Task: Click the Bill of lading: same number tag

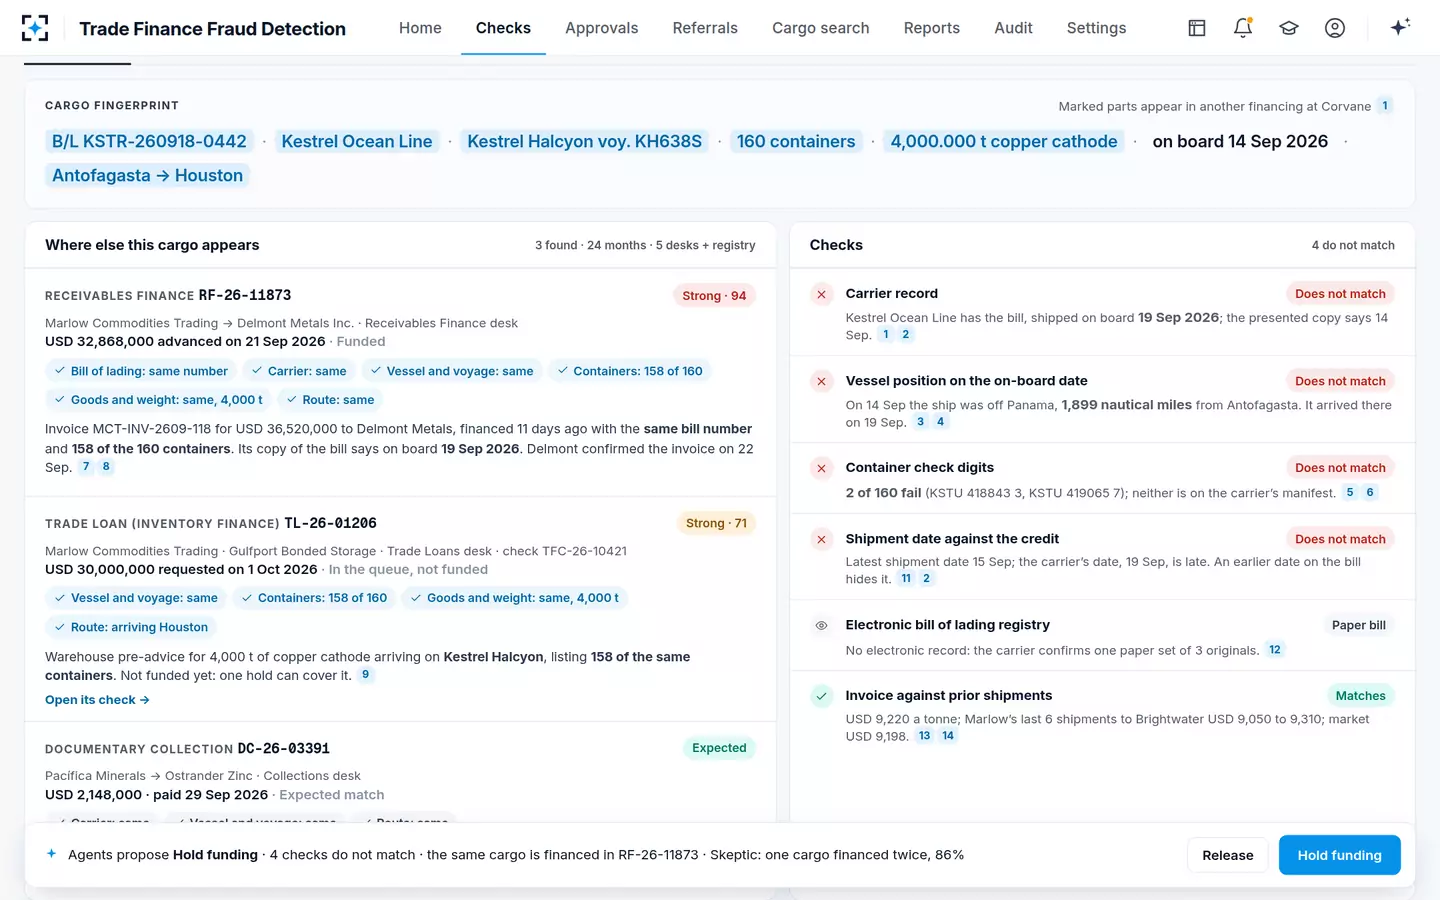Action: (141, 371)
